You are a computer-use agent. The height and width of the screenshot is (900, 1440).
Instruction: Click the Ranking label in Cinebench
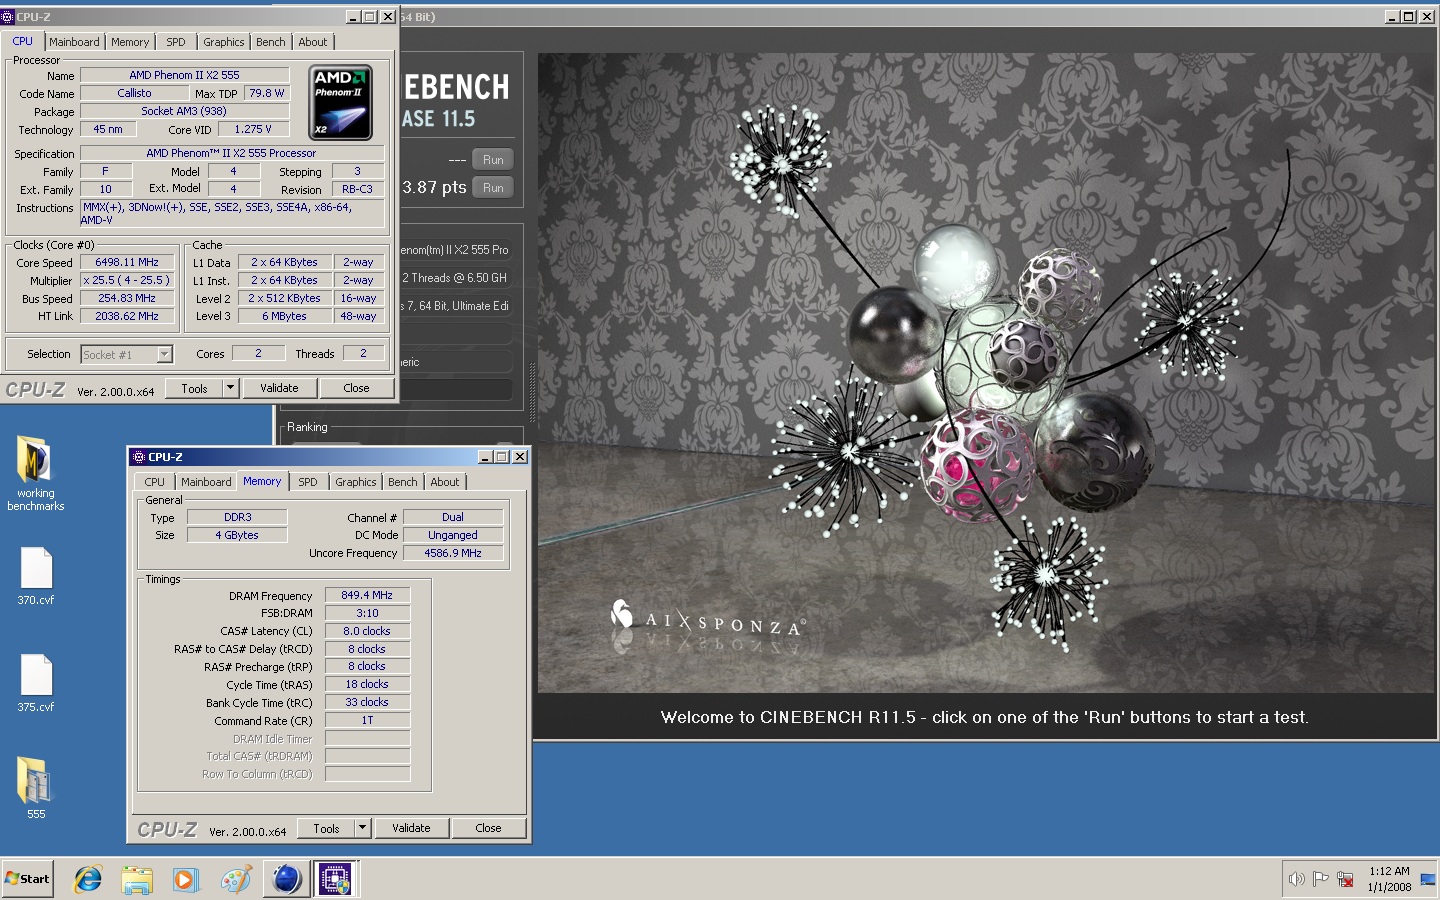click(x=307, y=427)
